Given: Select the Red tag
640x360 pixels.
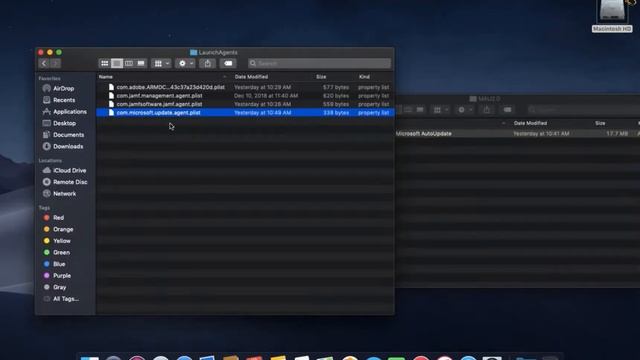Looking at the screenshot, I should point(58,218).
